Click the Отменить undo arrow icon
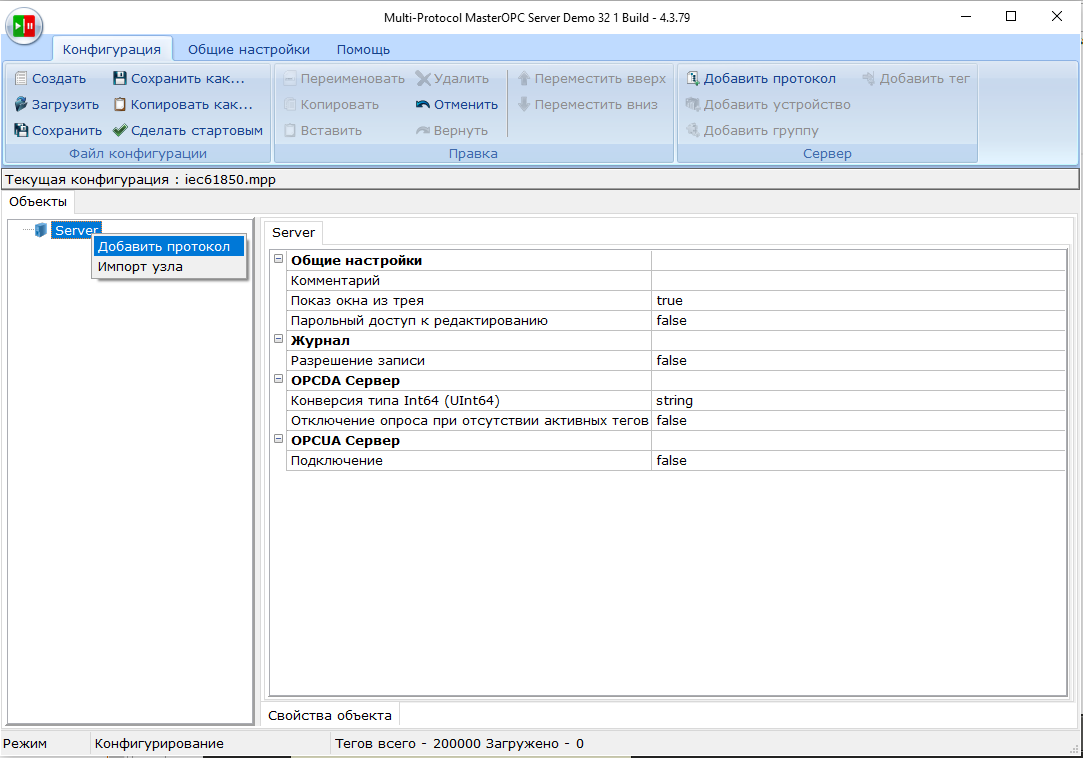Image resolution: width=1083 pixels, height=758 pixels. pos(423,104)
